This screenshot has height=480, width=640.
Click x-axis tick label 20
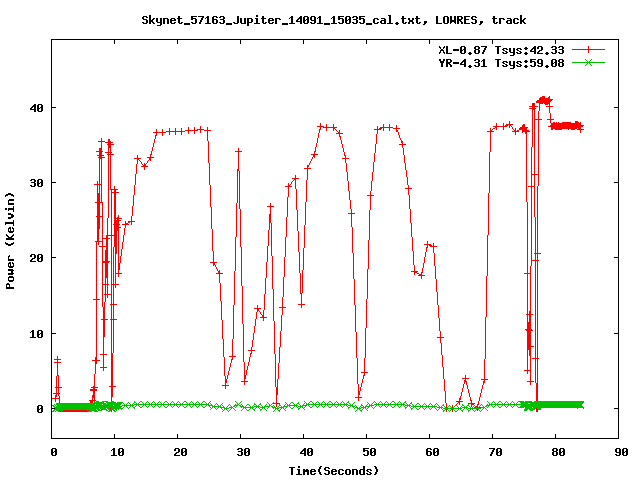(x=180, y=452)
